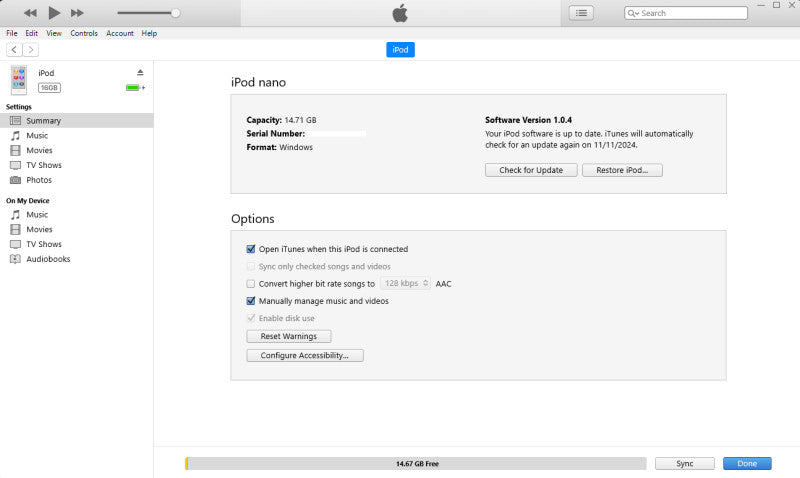The width and height of the screenshot is (800, 478).
Task: Enable Convert higher bit rate songs checkbox
Action: point(251,284)
